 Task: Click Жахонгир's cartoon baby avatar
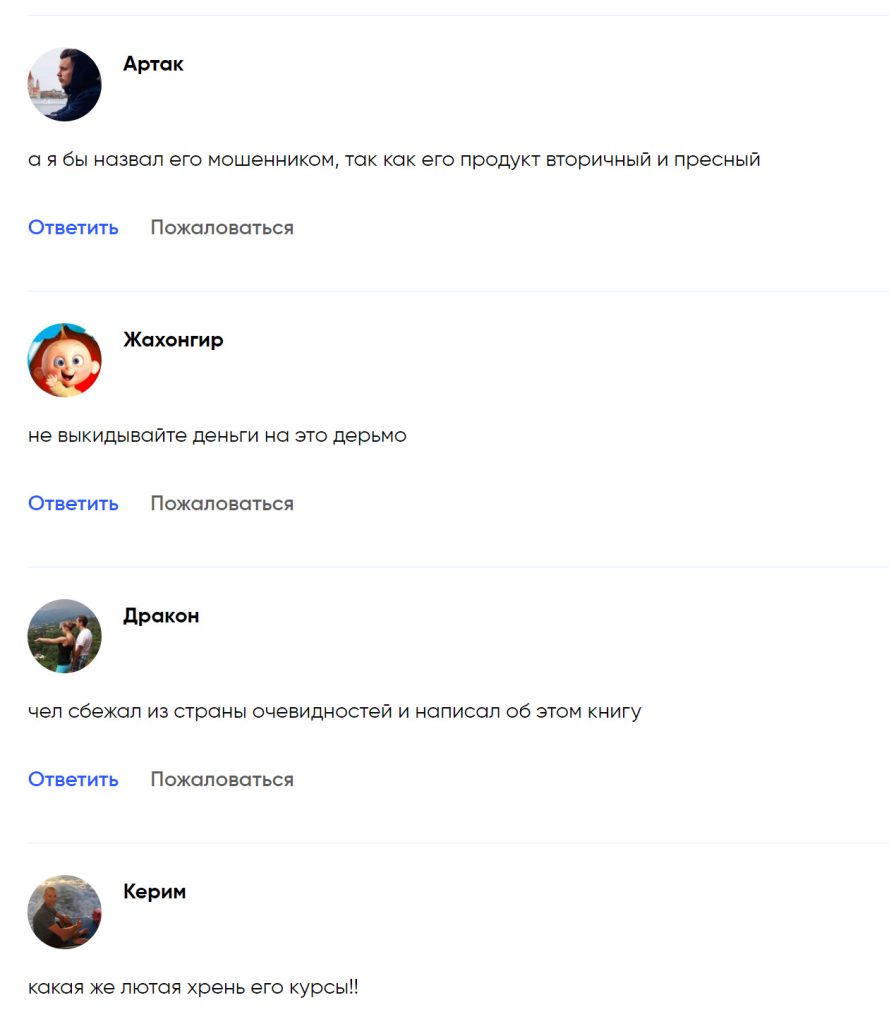[x=65, y=360]
